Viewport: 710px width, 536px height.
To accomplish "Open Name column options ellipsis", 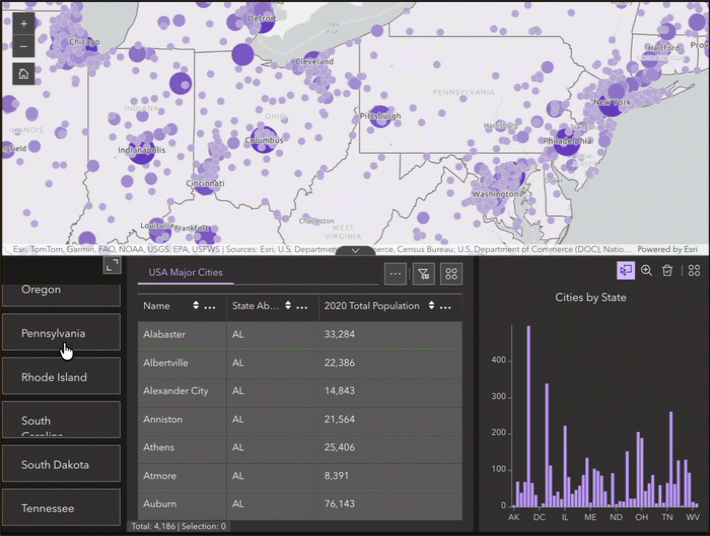I will pyautogui.click(x=210, y=306).
